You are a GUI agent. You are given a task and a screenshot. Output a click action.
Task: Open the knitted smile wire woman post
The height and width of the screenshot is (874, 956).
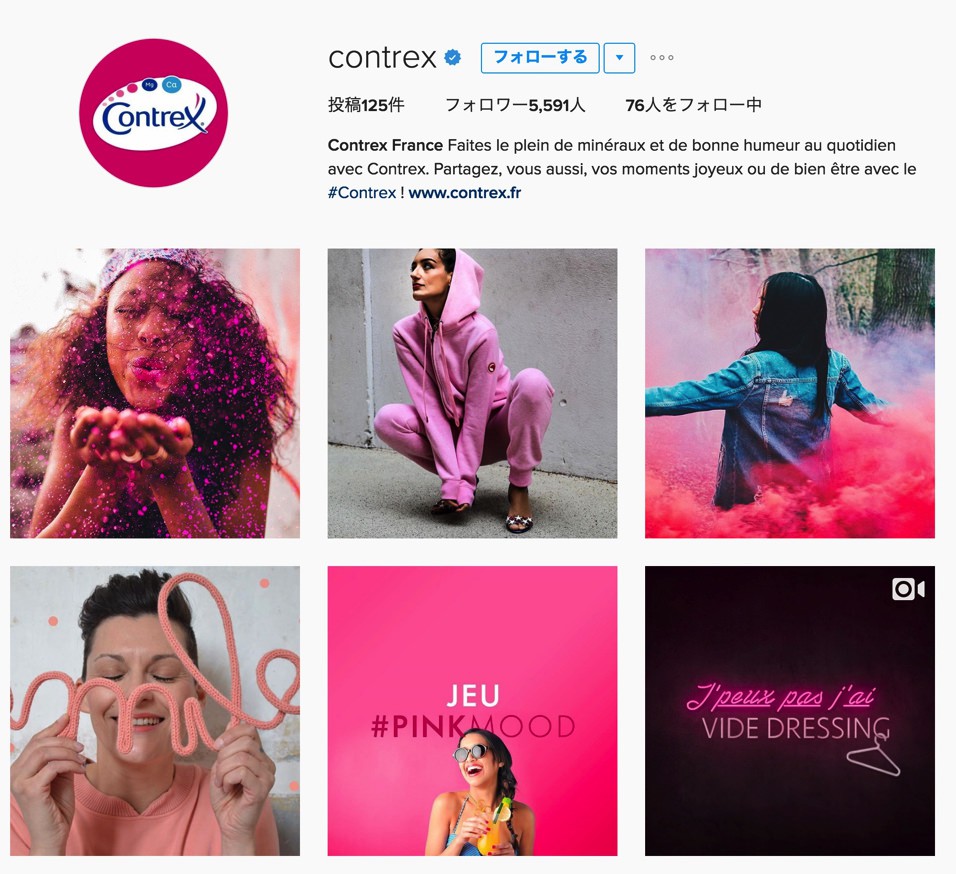pos(155,711)
